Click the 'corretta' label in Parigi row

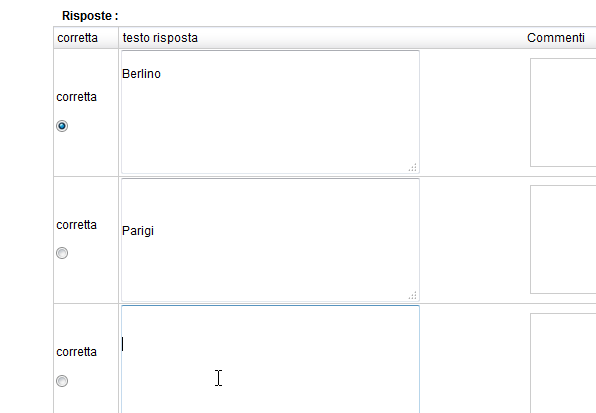(x=76, y=225)
